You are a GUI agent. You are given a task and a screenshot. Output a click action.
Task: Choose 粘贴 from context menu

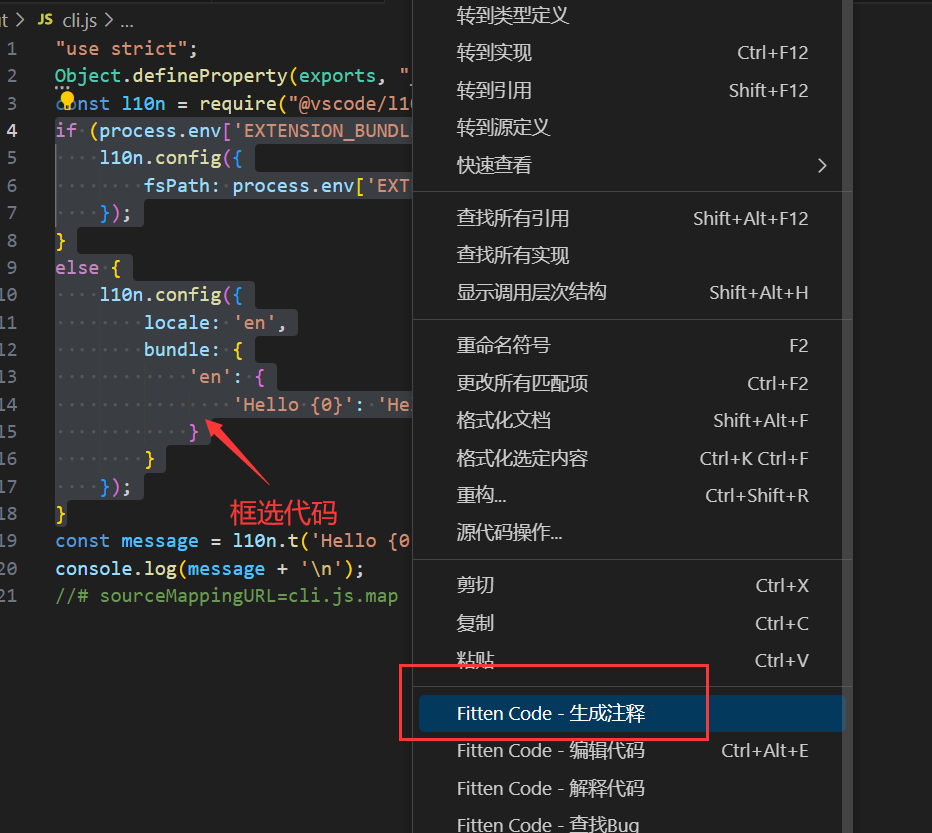point(632,660)
